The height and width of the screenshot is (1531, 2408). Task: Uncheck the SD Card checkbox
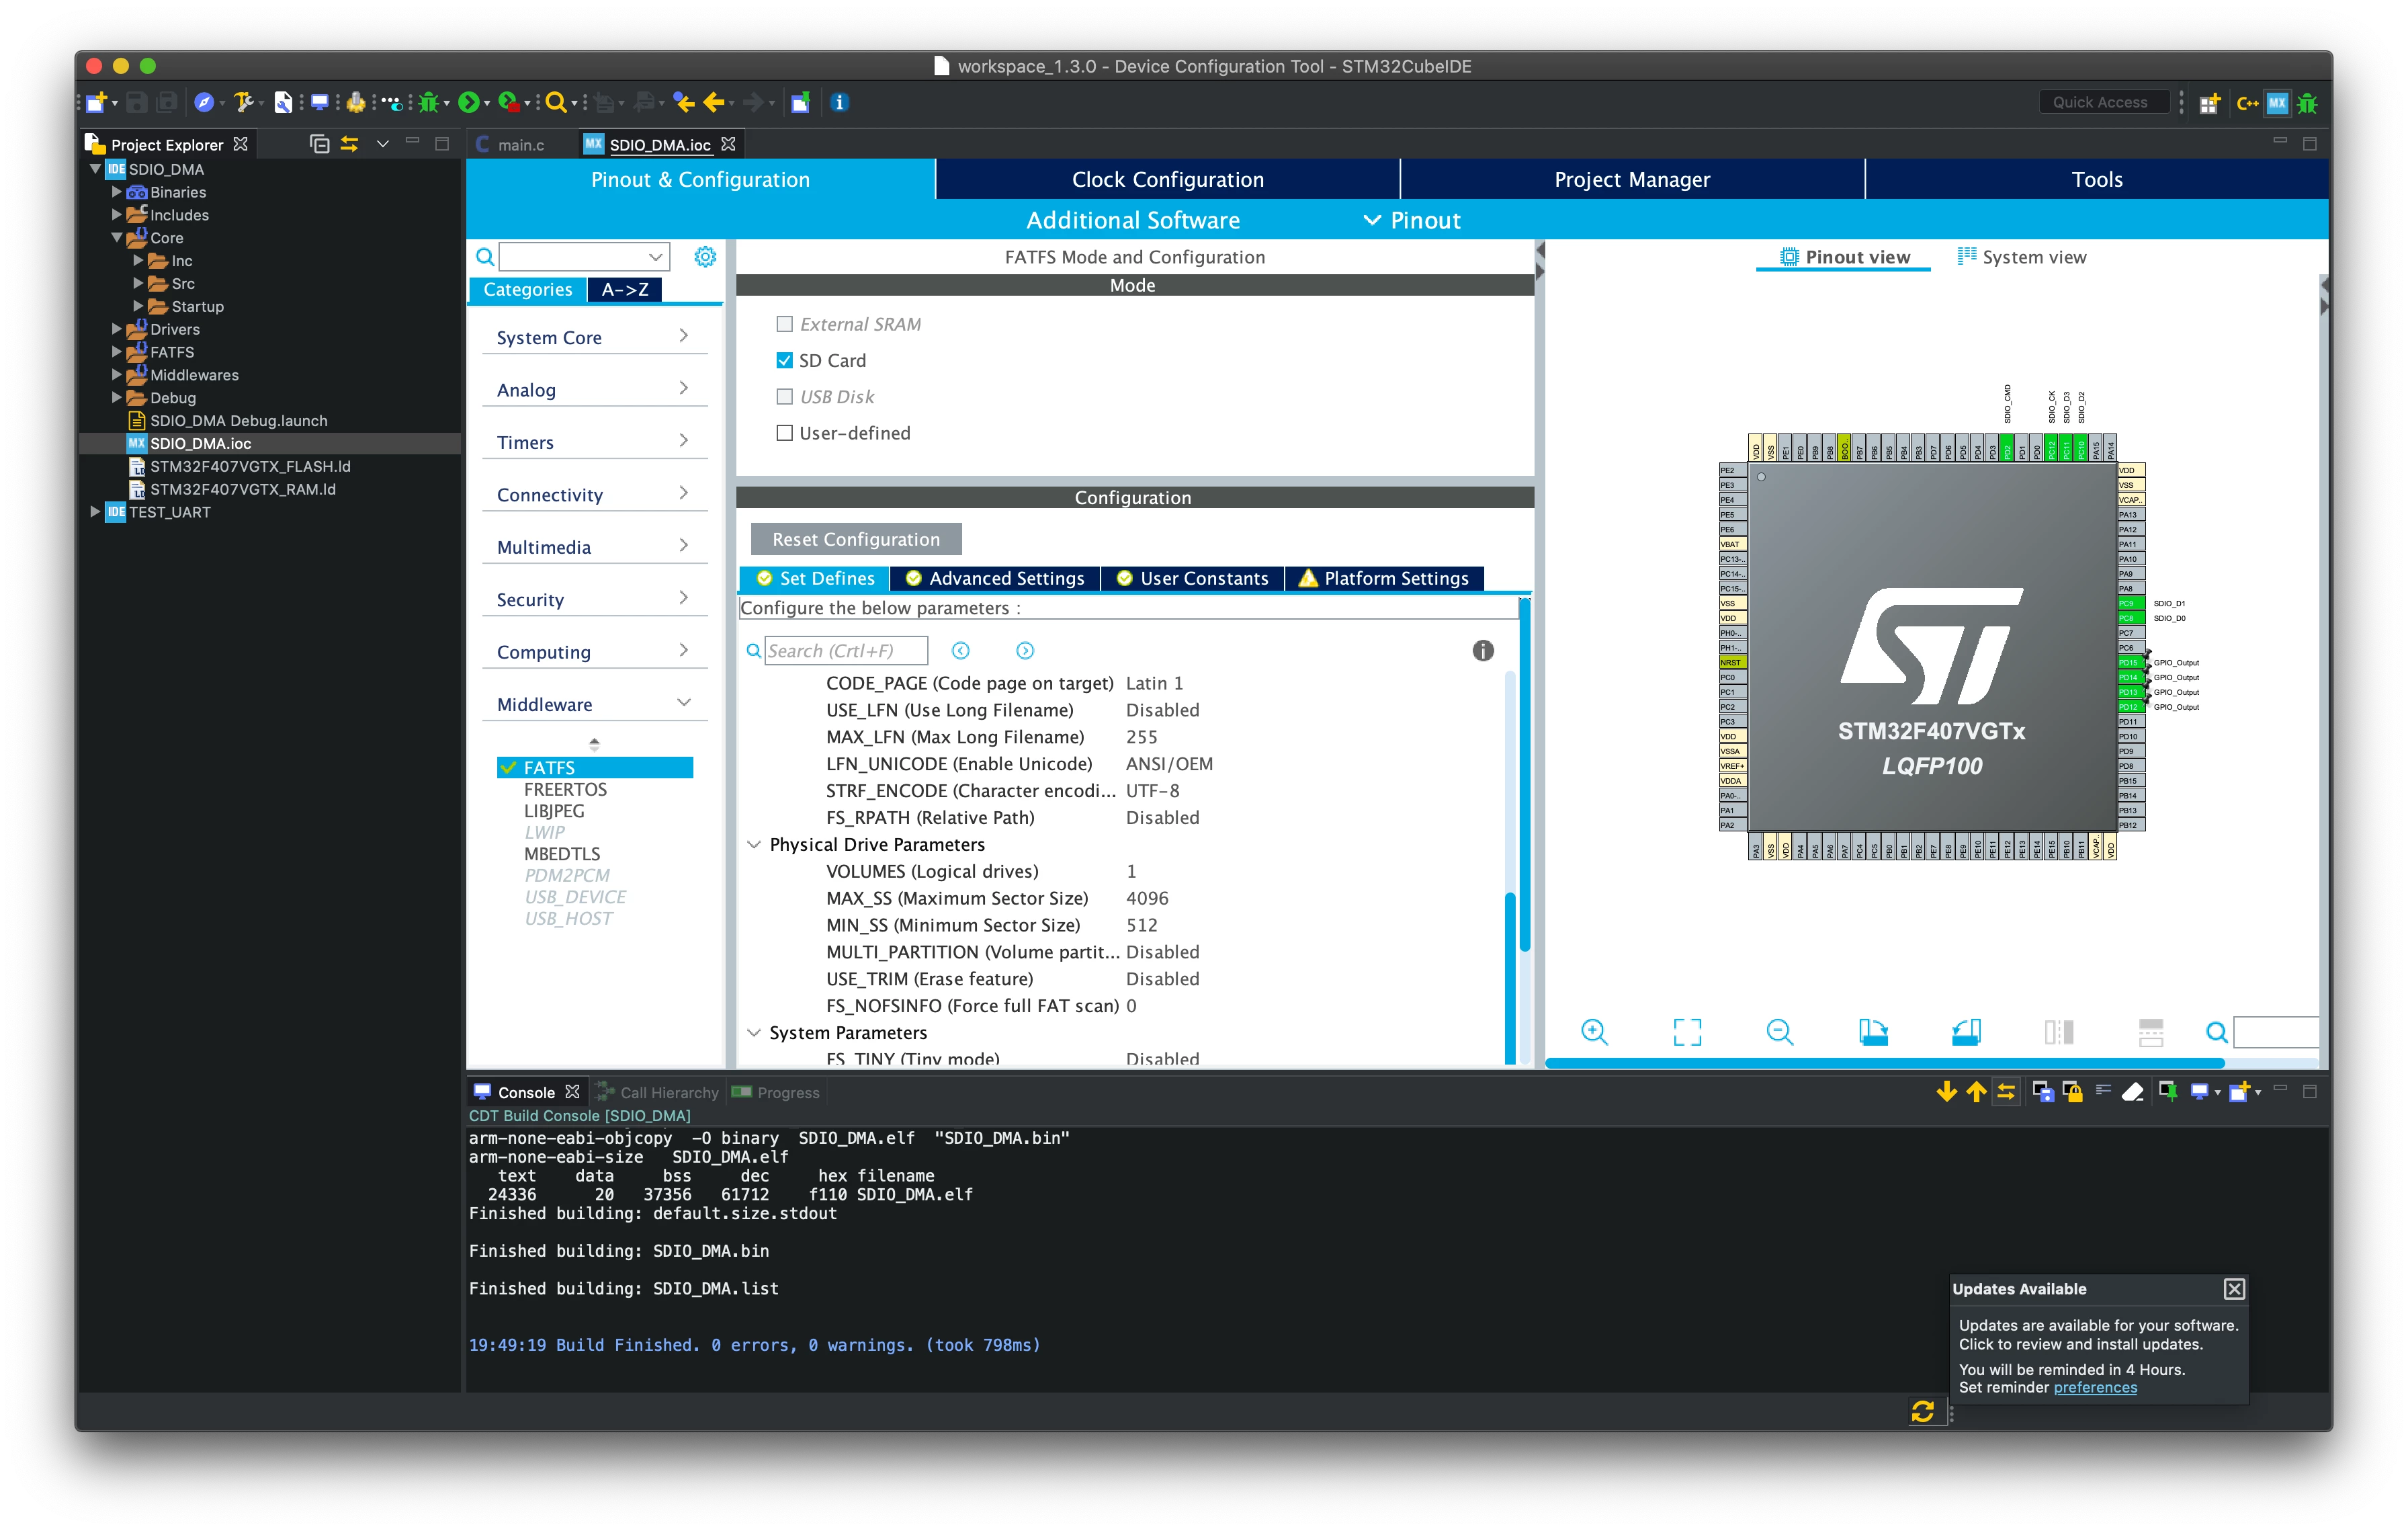pos(785,360)
